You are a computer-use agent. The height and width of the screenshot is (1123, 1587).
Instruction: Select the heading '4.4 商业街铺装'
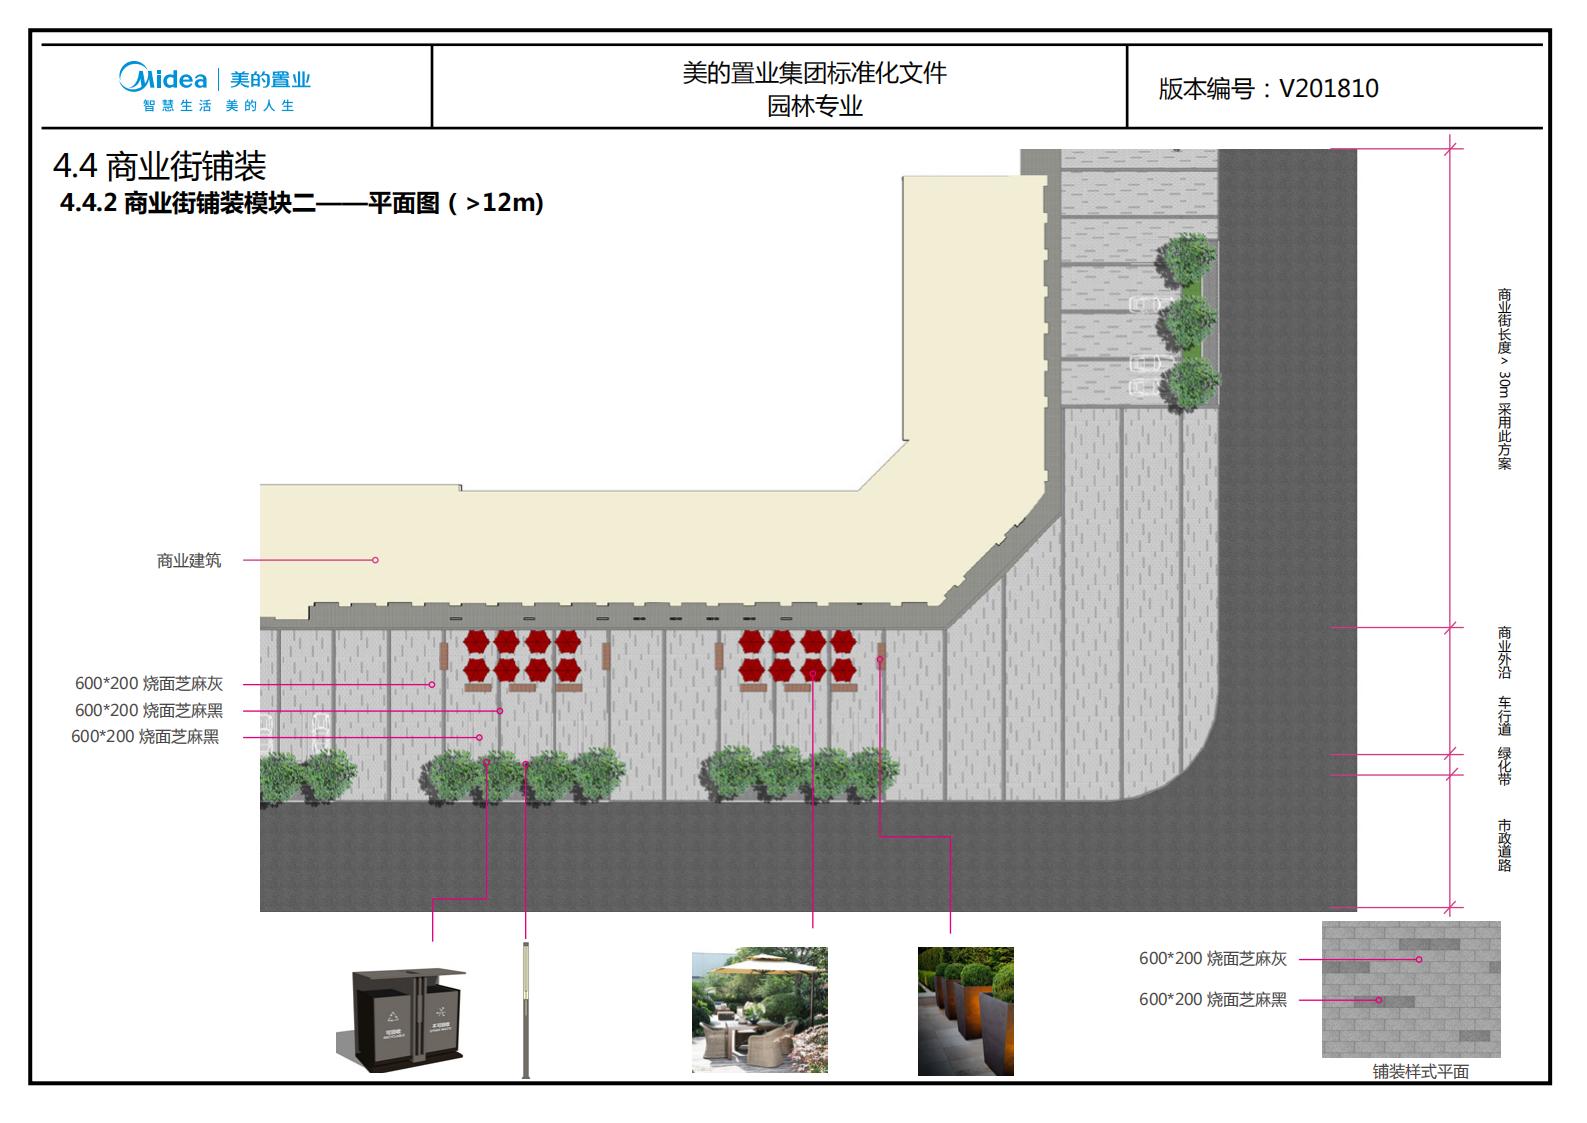[x=159, y=166]
